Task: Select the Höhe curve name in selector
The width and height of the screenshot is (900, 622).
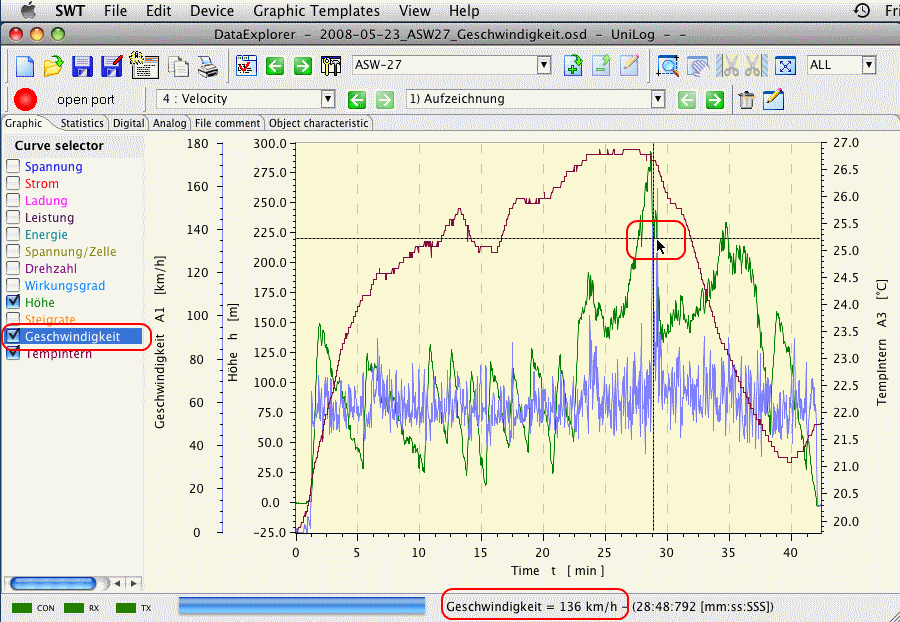Action: (x=40, y=302)
